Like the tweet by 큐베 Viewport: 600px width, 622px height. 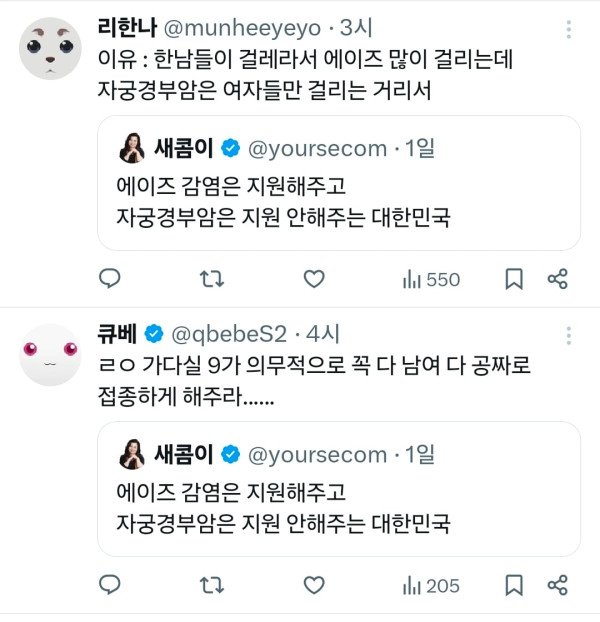pos(314,584)
